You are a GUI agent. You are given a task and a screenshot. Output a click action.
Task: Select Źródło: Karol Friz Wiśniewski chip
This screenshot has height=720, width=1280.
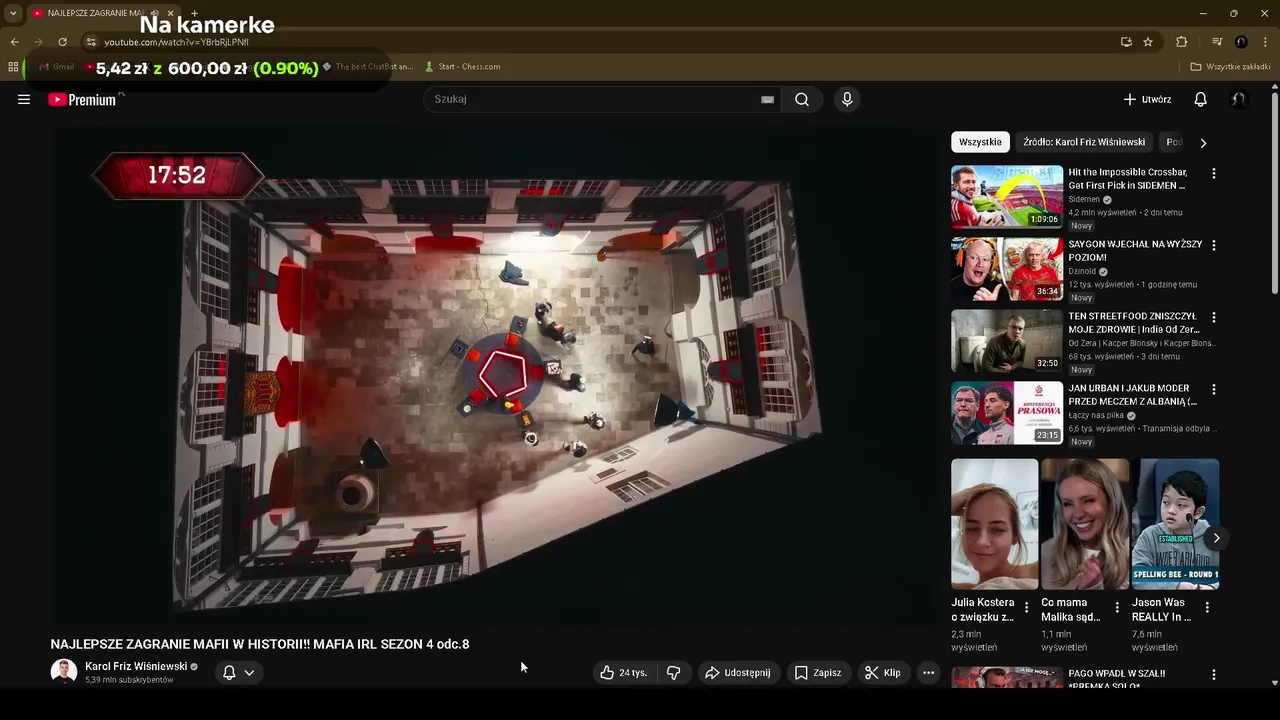tap(1084, 142)
